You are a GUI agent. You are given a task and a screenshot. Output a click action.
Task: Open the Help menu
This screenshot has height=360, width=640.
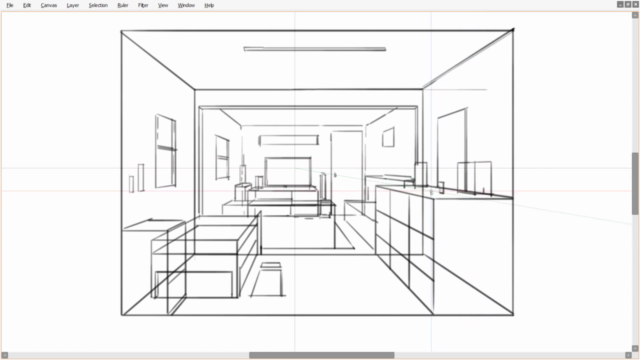tap(209, 5)
